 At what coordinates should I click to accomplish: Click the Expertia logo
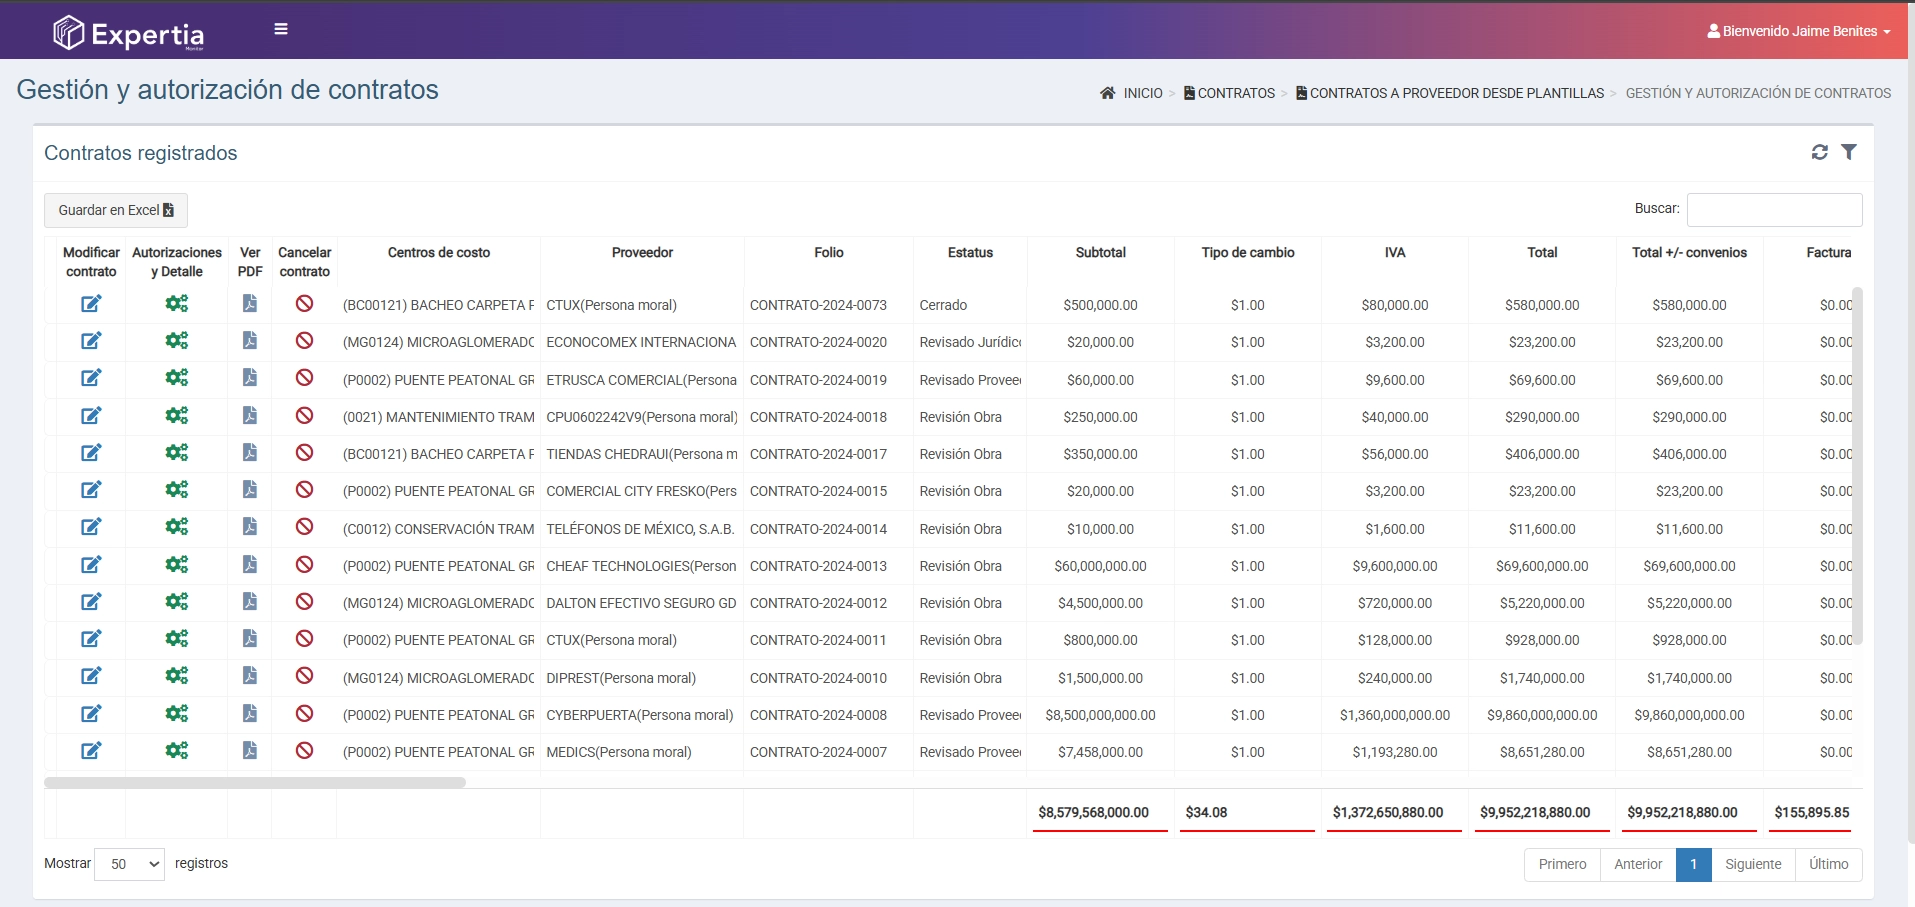click(128, 33)
